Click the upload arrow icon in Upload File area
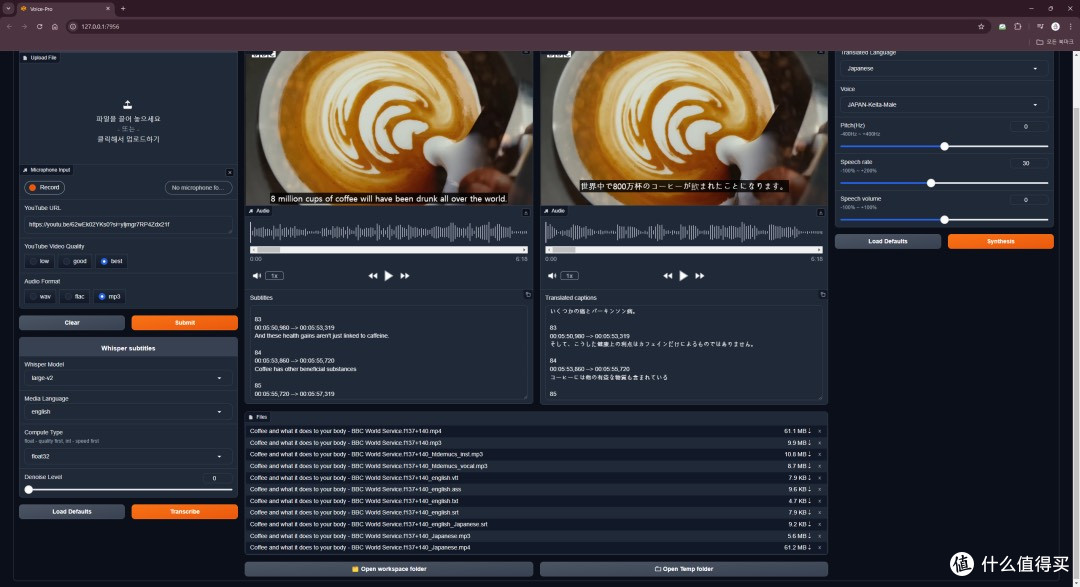Image resolution: width=1080 pixels, height=587 pixels. point(127,105)
